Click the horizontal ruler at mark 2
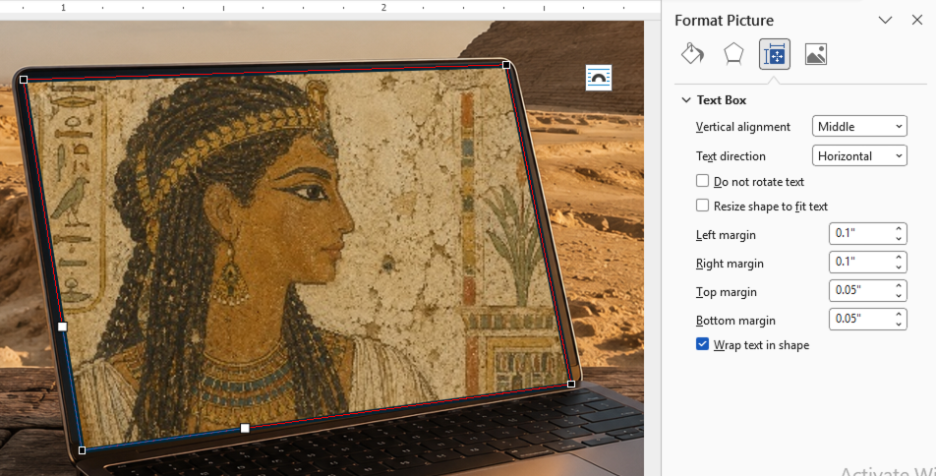The image size is (936, 476). [x=384, y=7]
